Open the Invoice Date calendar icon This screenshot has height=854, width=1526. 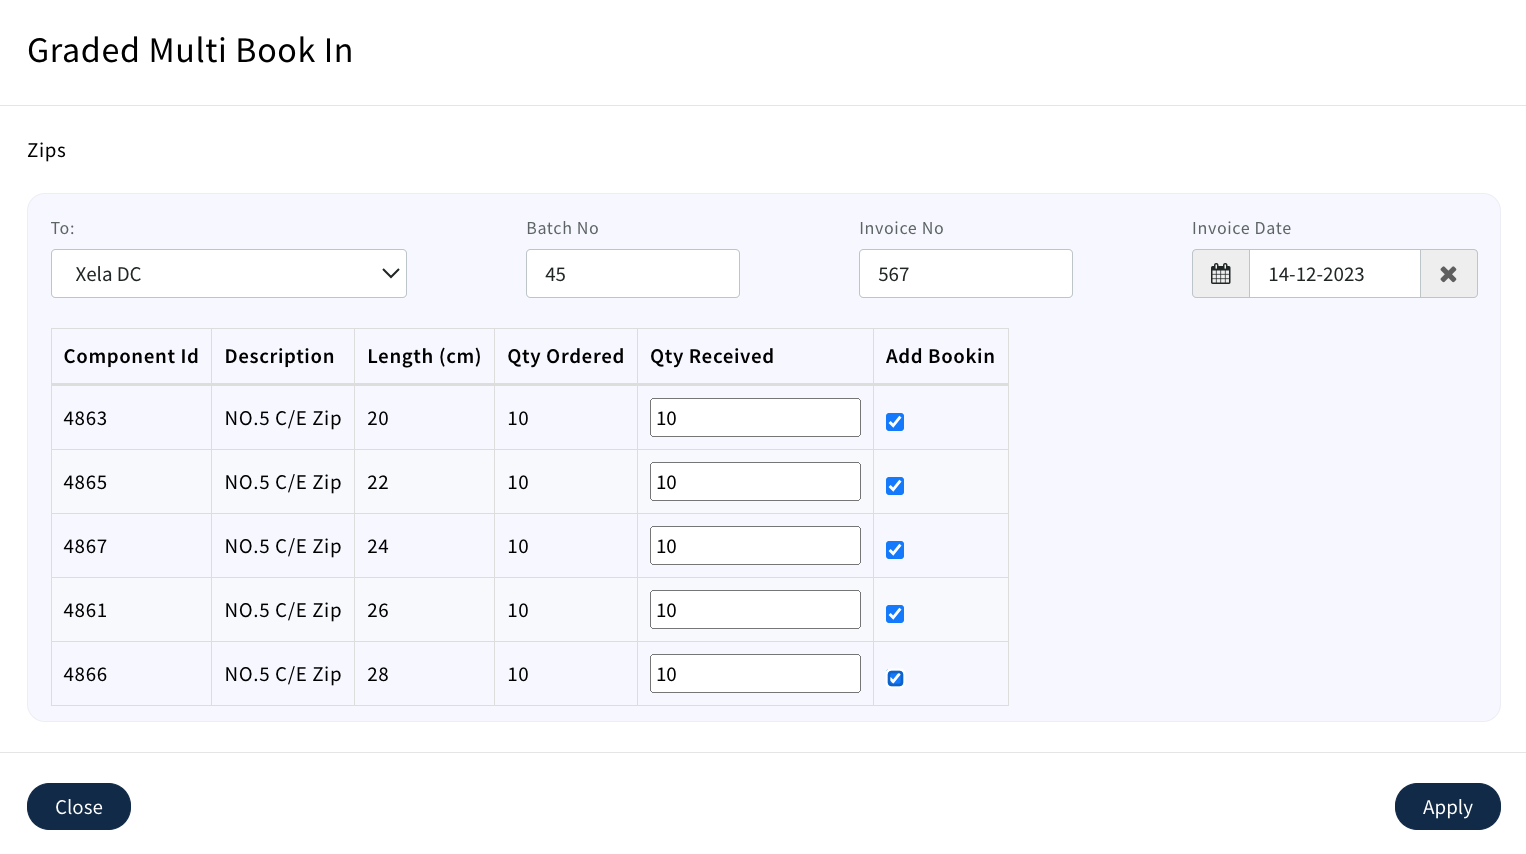point(1220,274)
